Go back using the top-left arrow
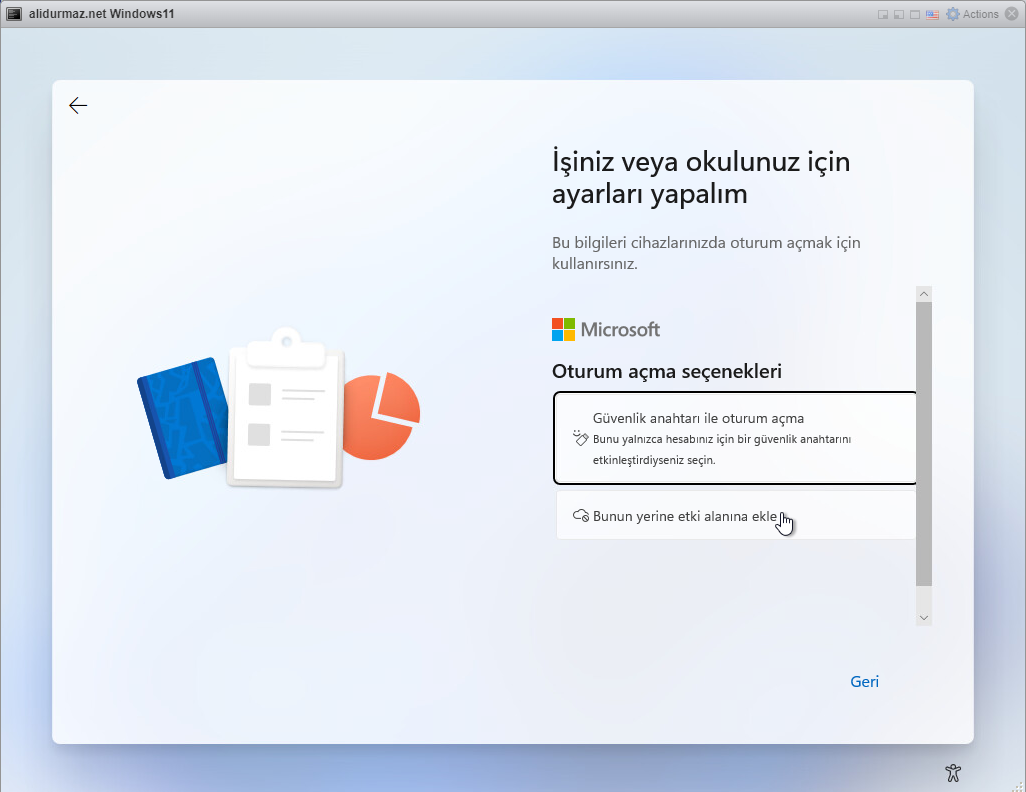1026x792 pixels. click(x=78, y=105)
